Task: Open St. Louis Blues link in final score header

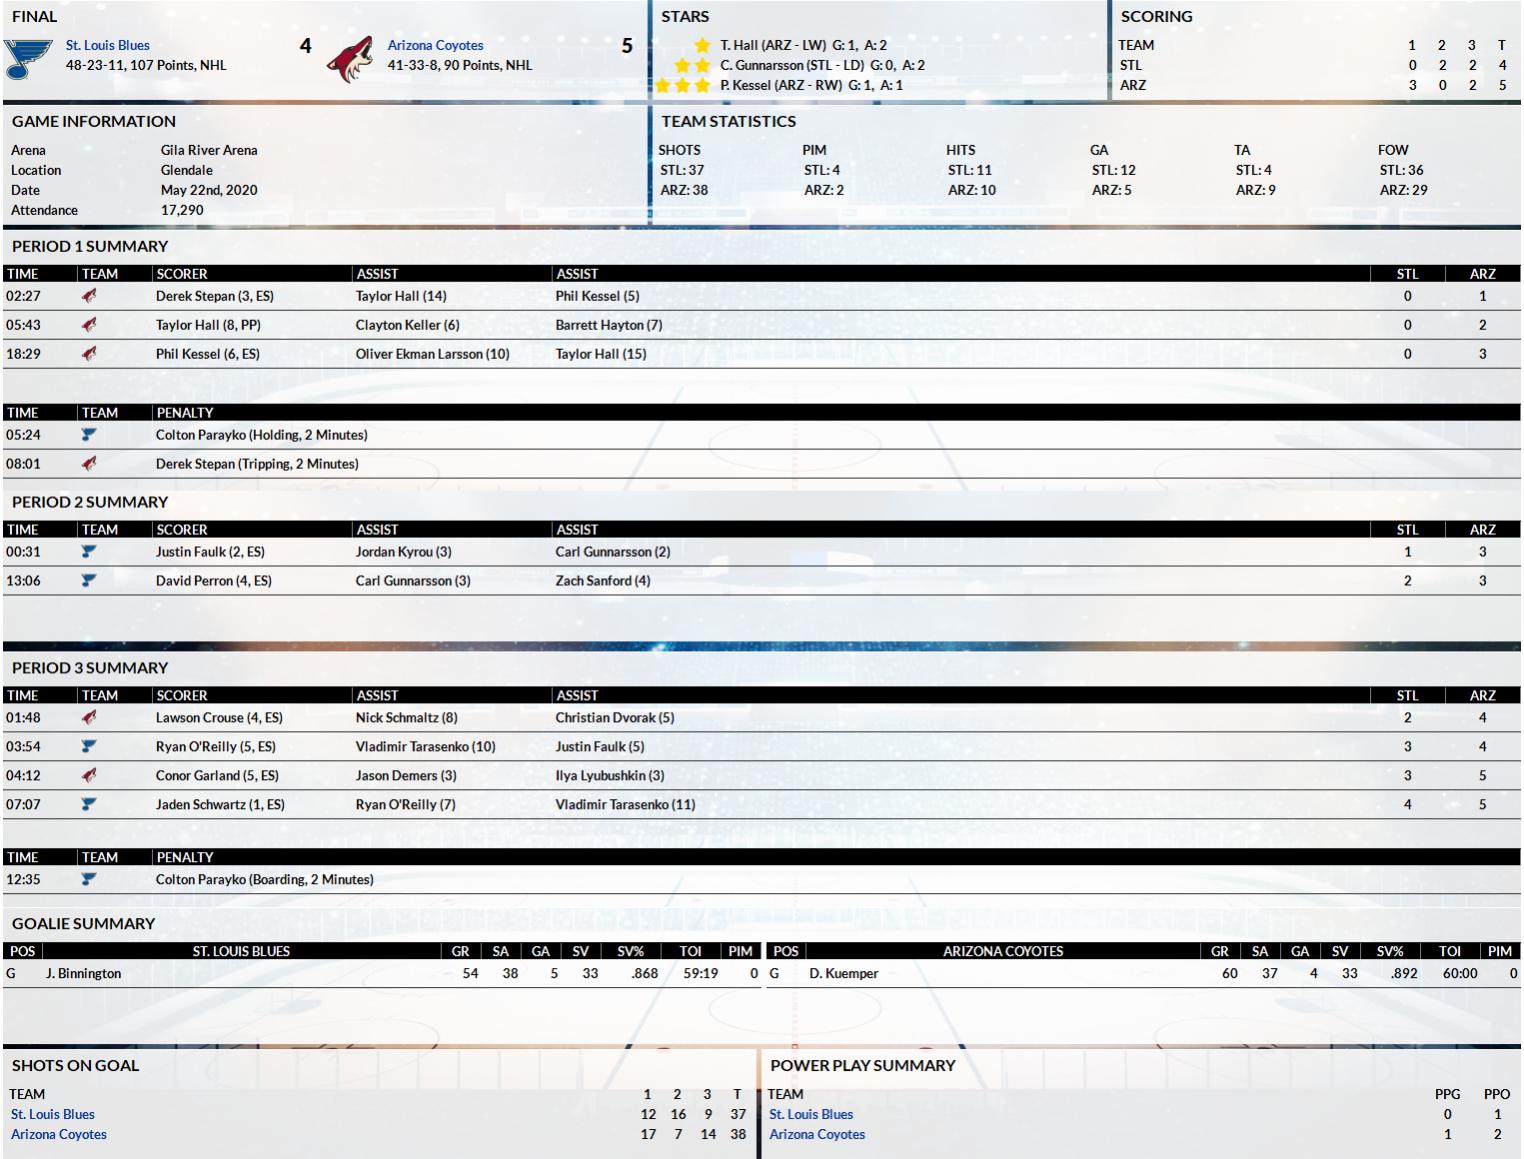Action: point(108,45)
